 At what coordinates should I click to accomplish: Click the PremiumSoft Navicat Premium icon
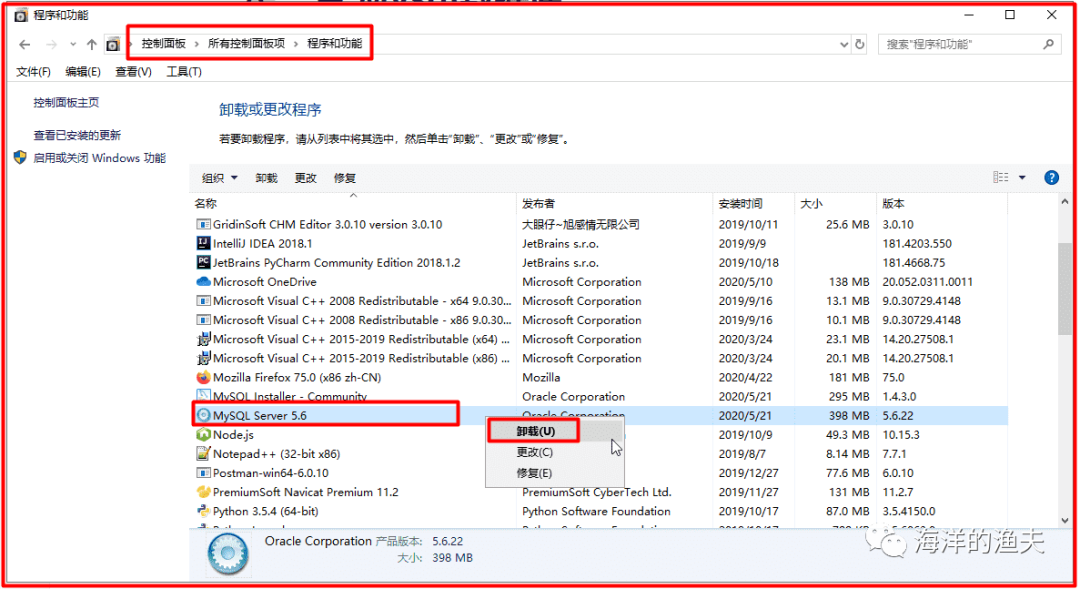pos(203,492)
